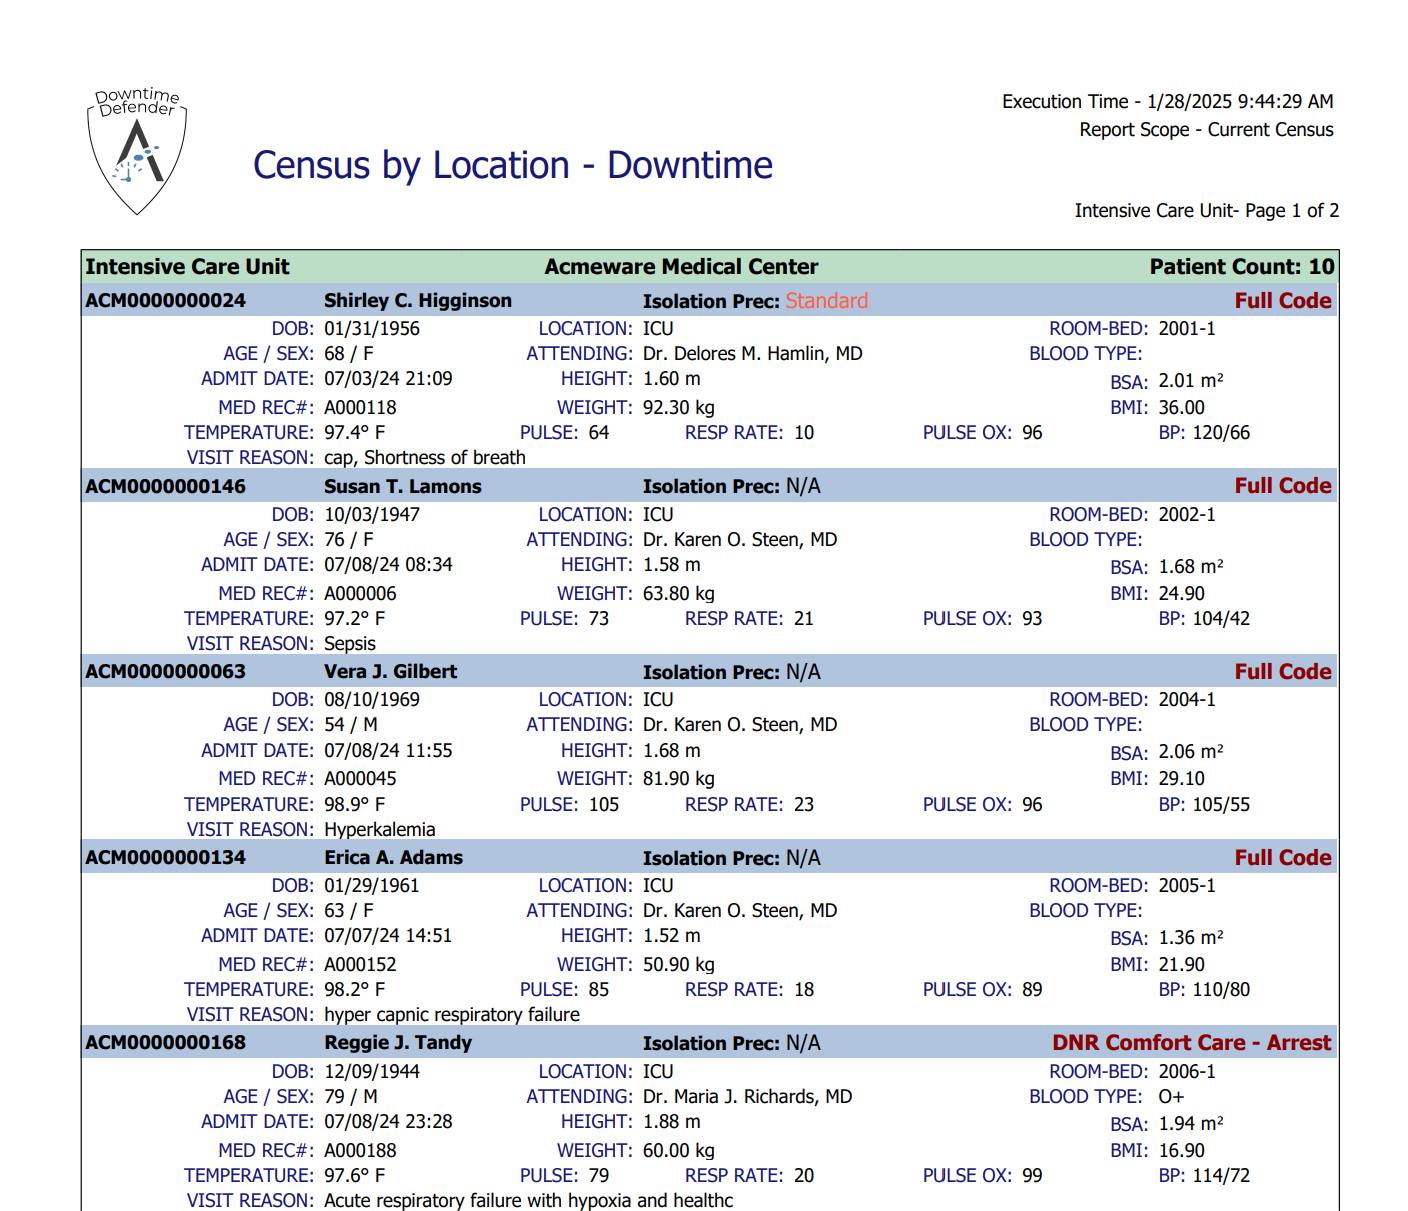Expand the Erica A. Adams patient record
1408x1211 pixels.
pos(394,857)
